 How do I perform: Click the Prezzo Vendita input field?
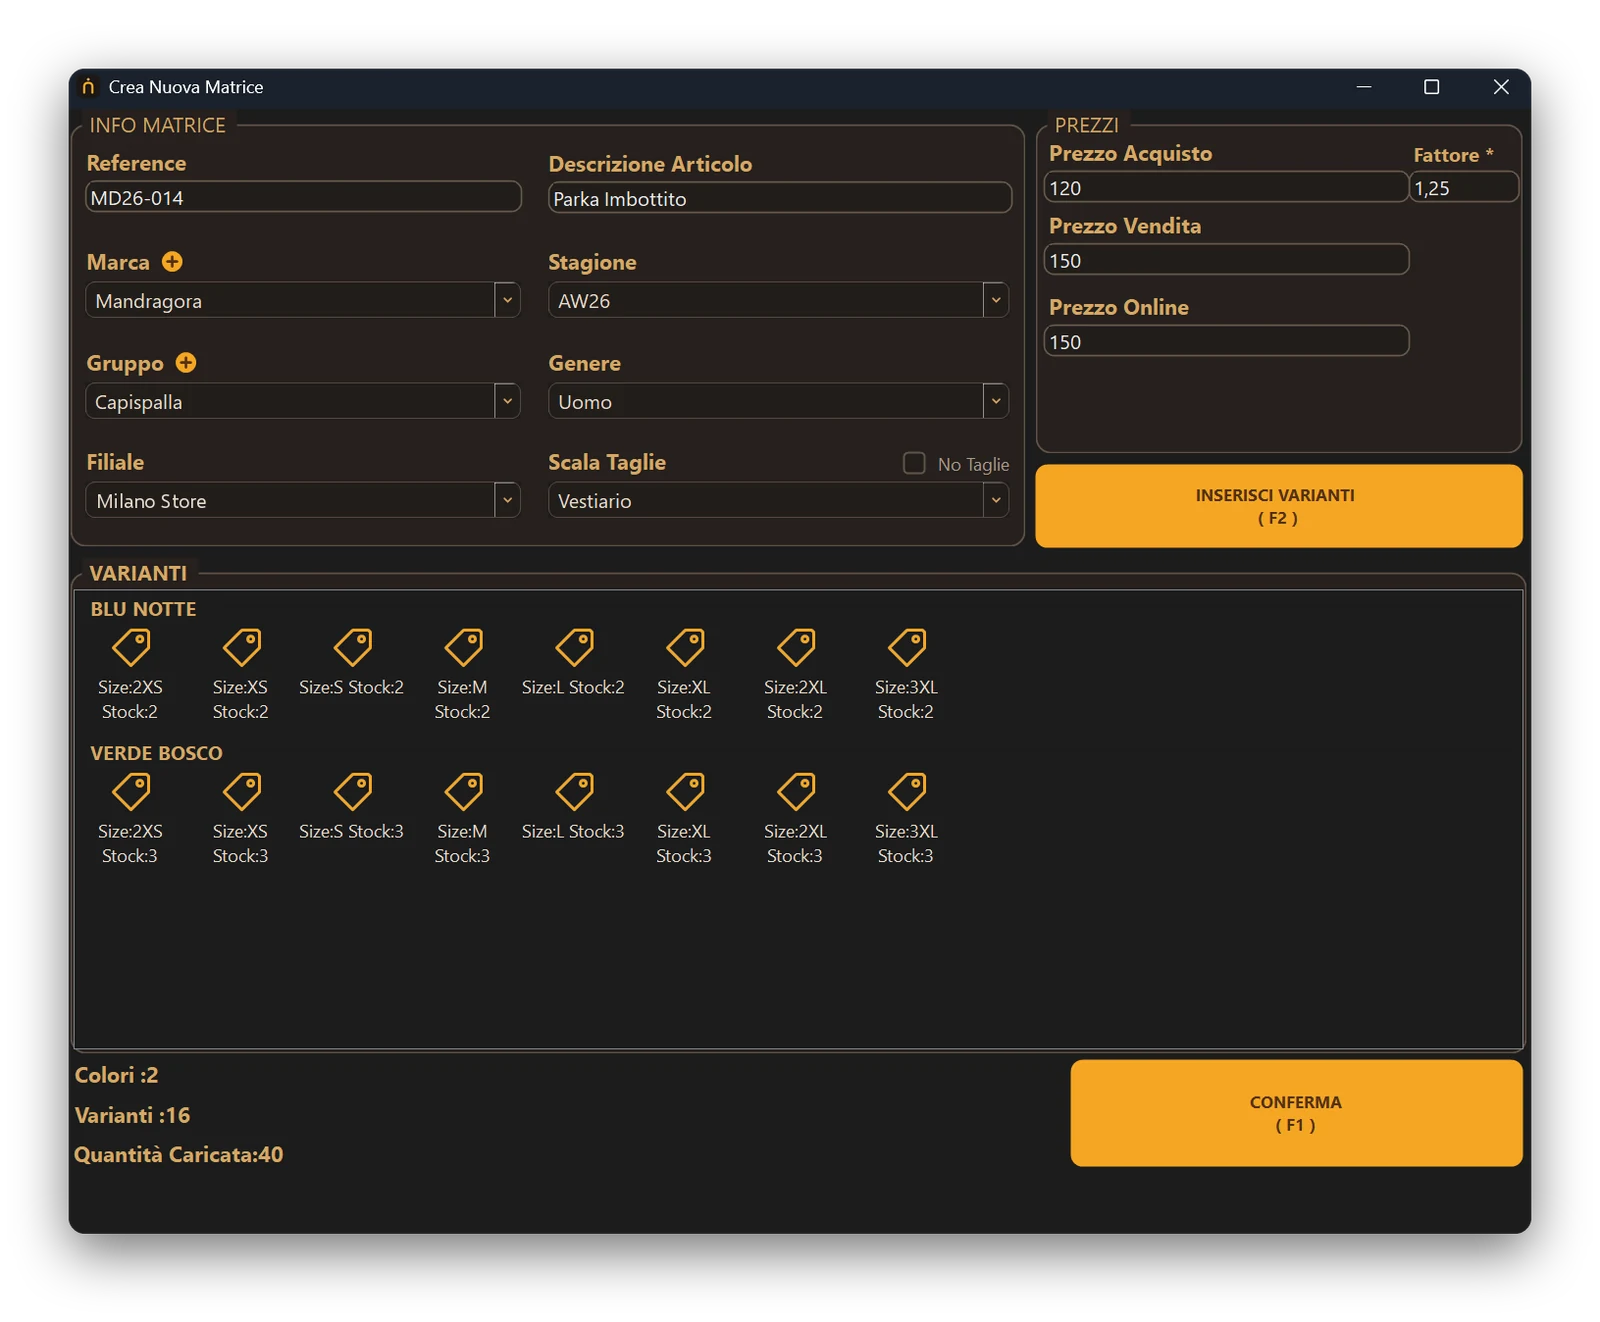pyautogui.click(x=1226, y=260)
